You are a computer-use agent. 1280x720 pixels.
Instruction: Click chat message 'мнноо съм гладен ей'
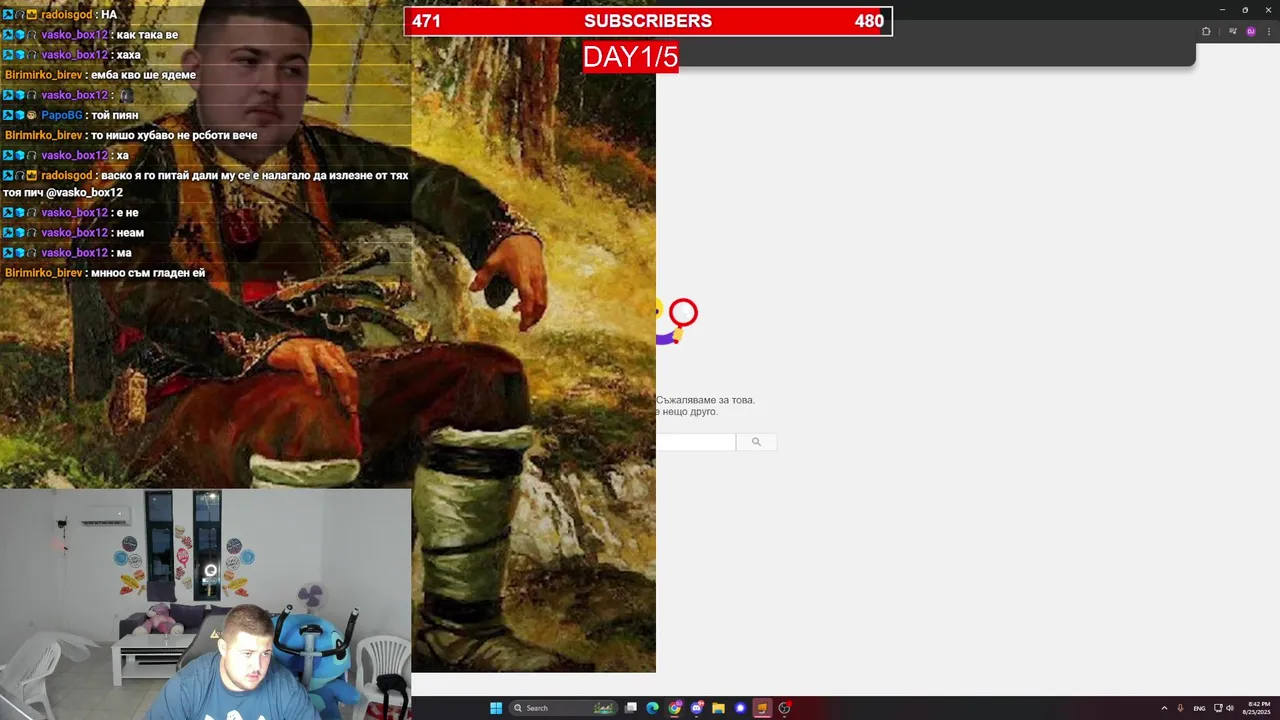point(147,273)
